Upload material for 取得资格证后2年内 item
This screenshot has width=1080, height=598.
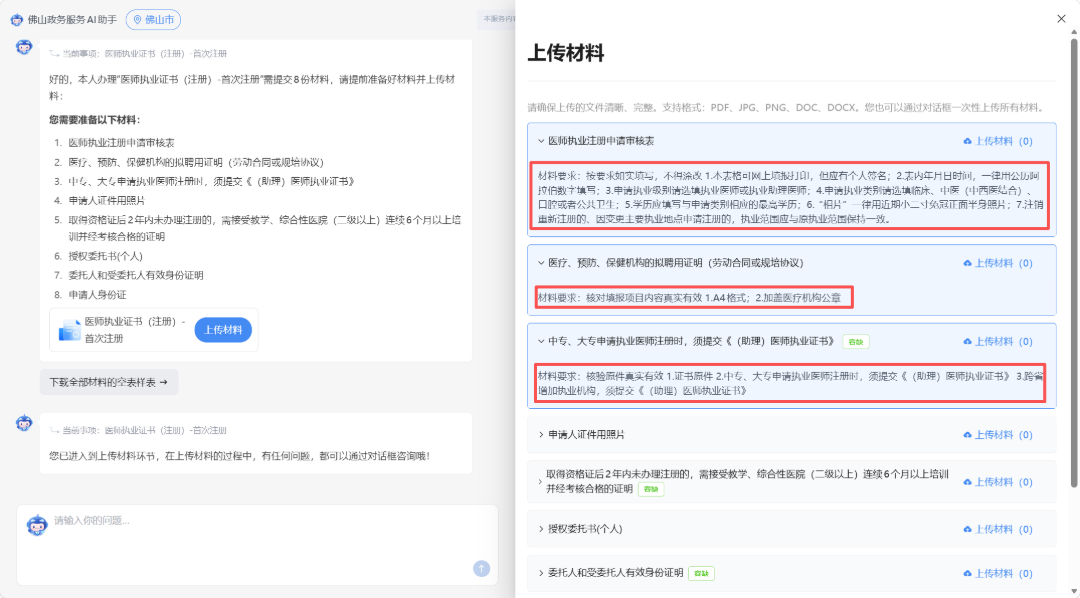click(998, 482)
